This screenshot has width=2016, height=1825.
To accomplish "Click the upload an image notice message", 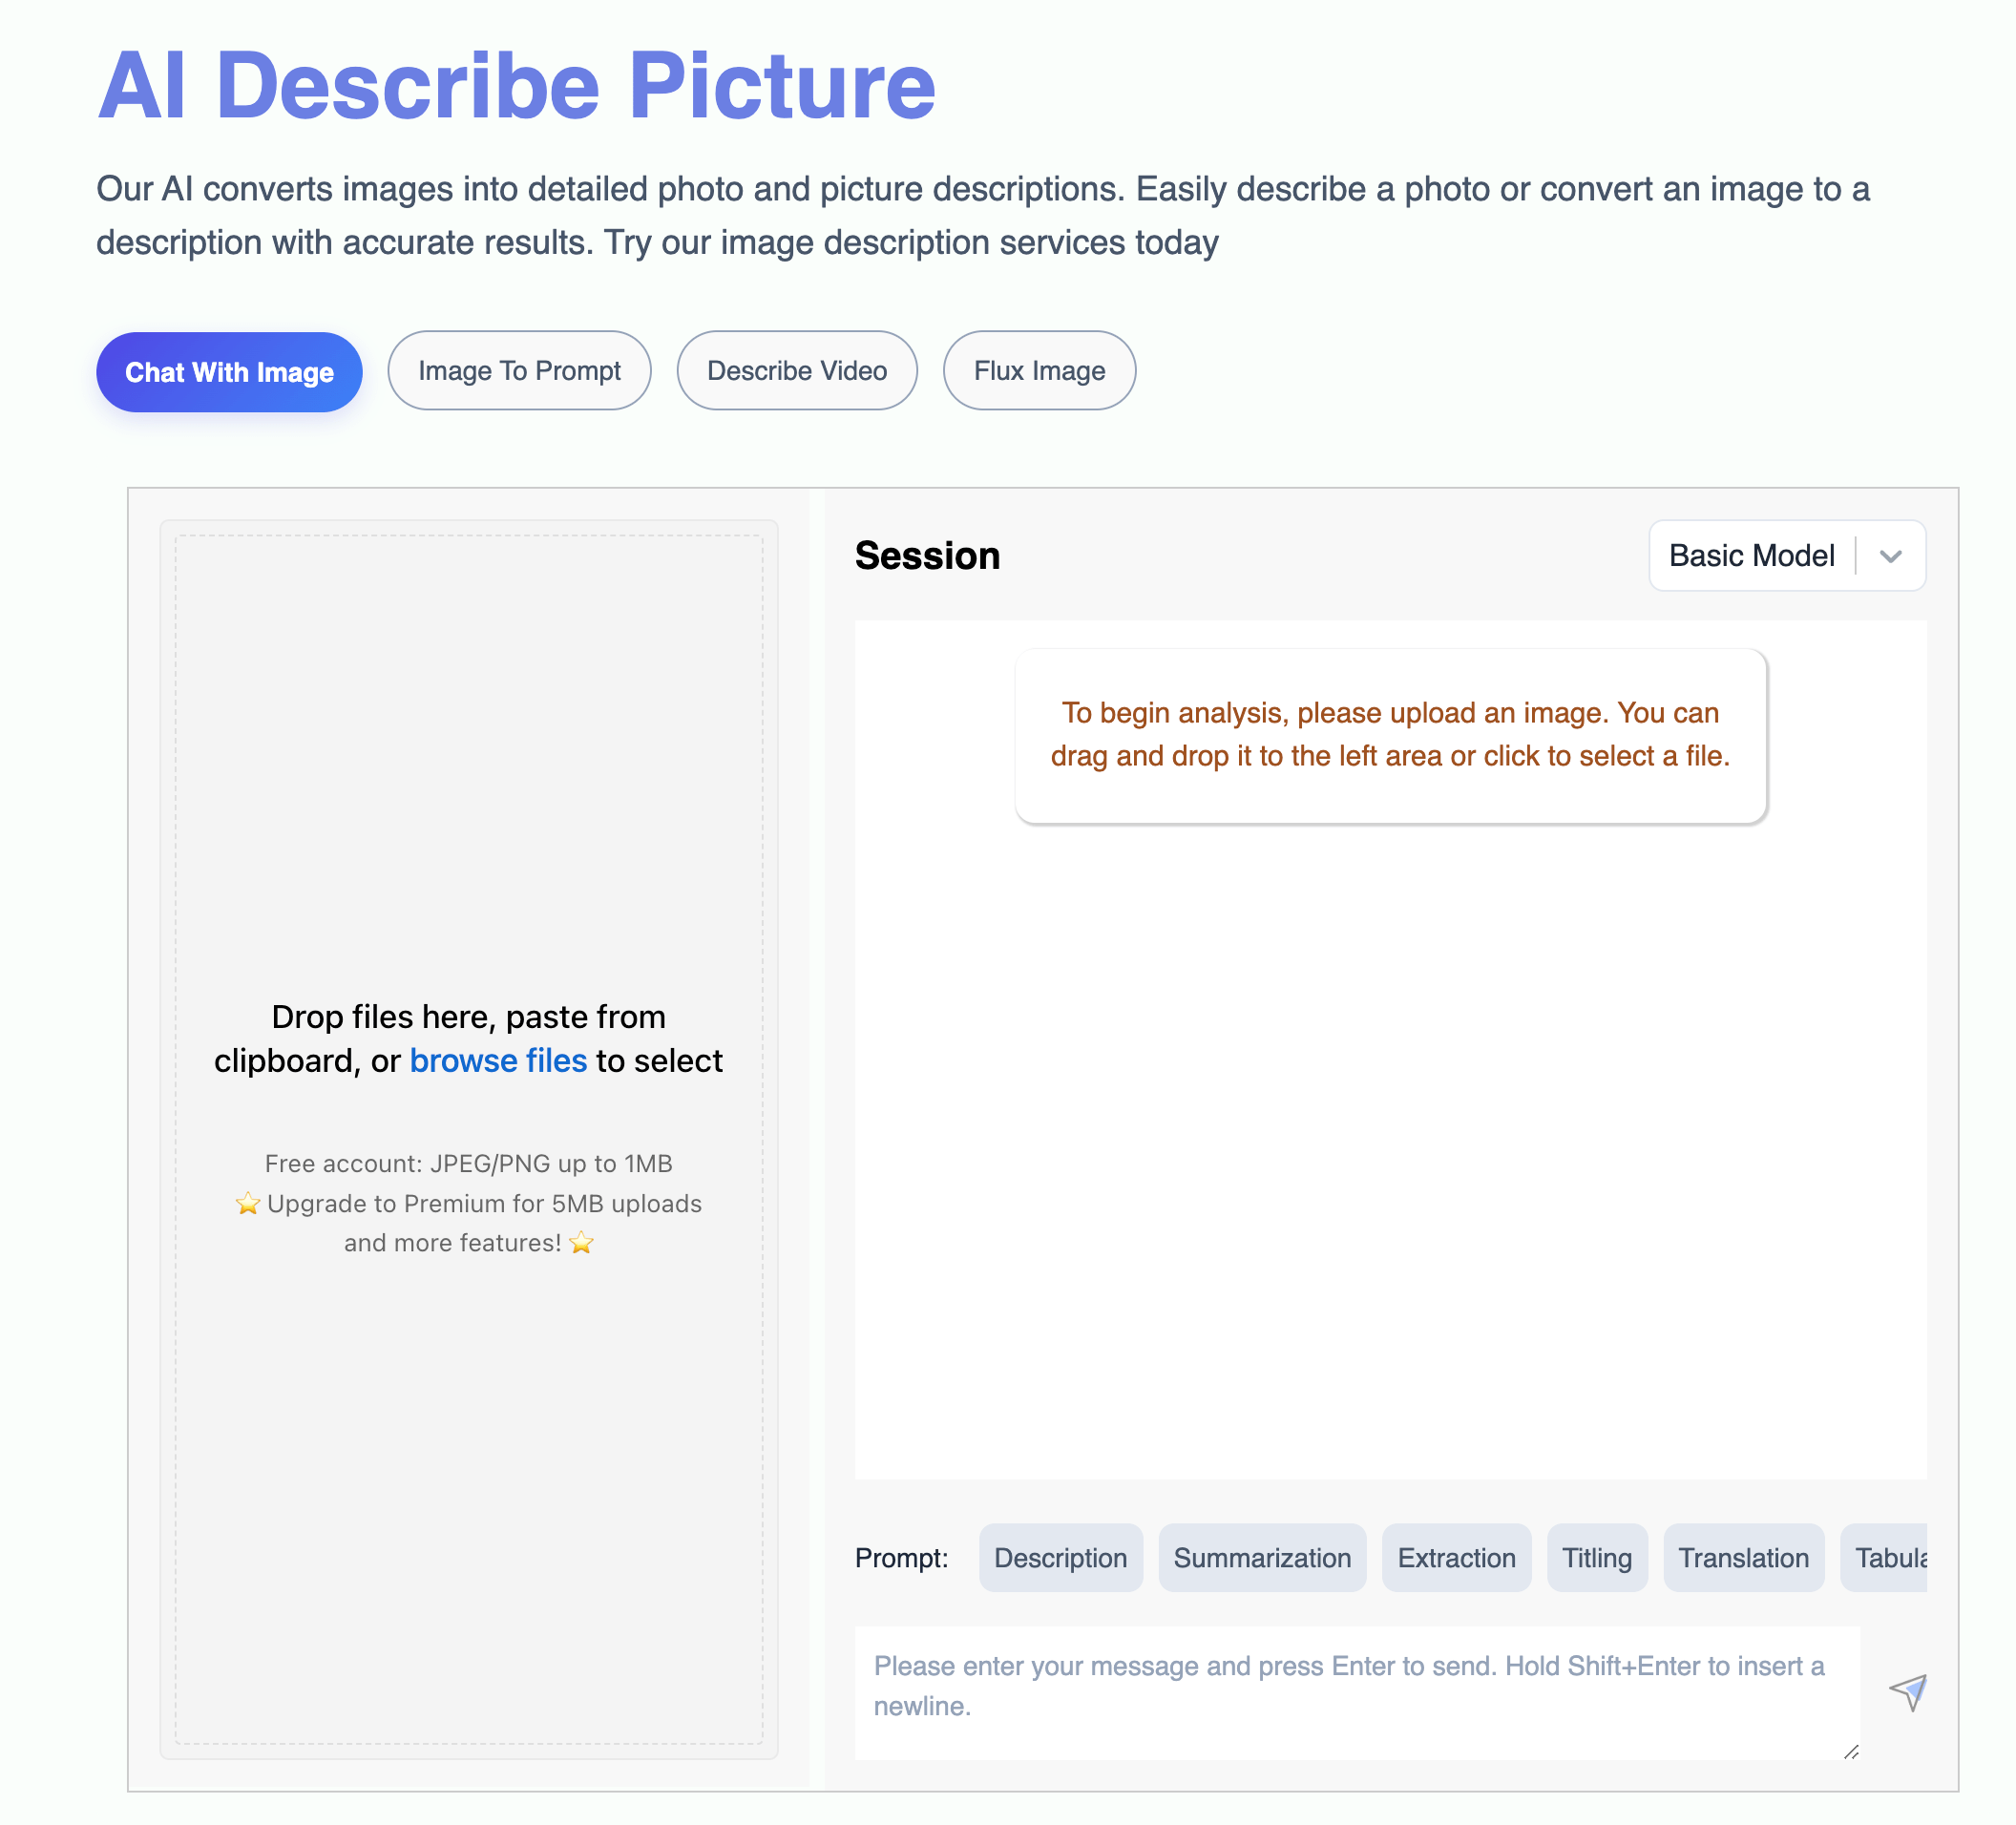I will tap(1390, 735).
